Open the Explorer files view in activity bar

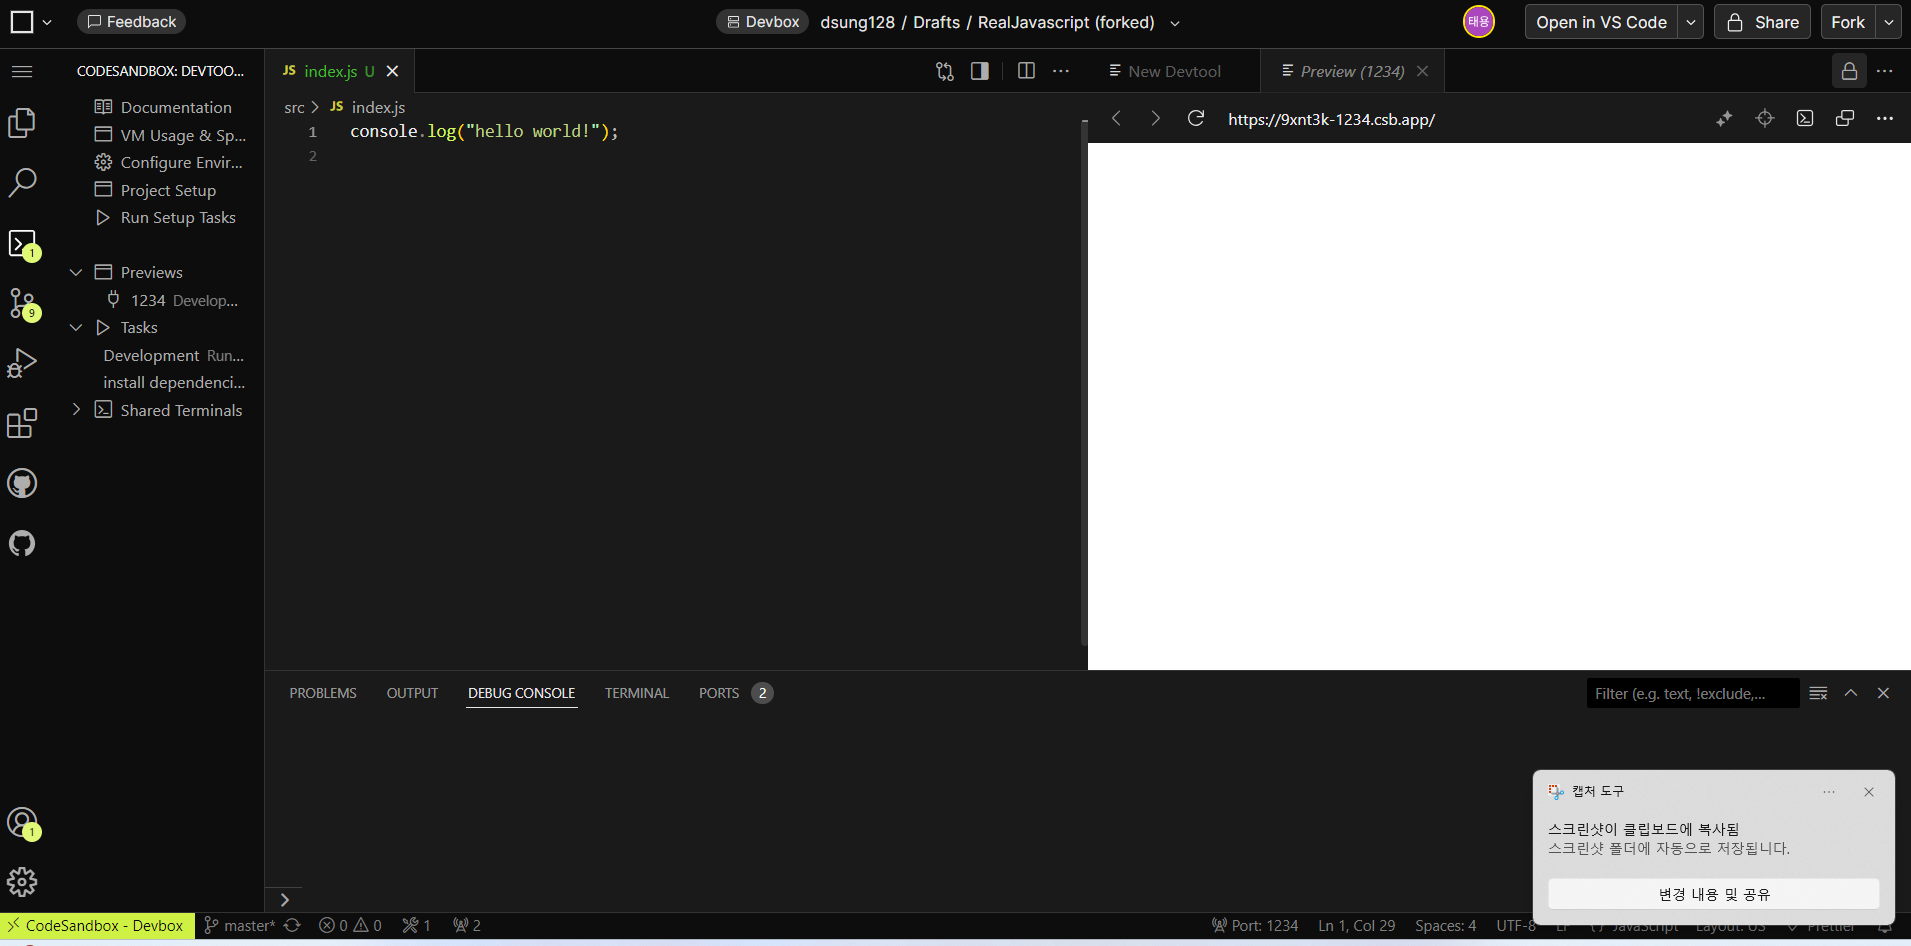[22, 123]
